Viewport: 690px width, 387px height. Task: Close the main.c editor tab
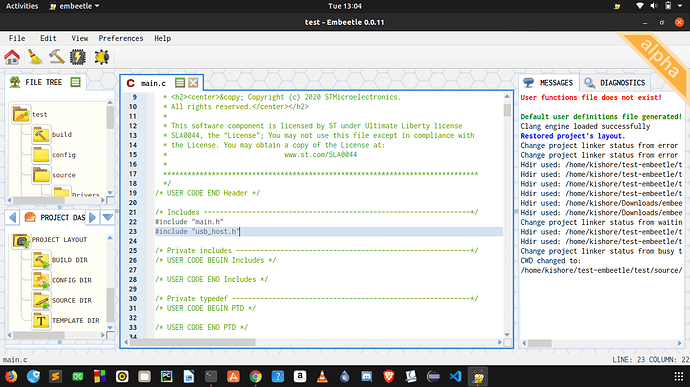tap(193, 83)
